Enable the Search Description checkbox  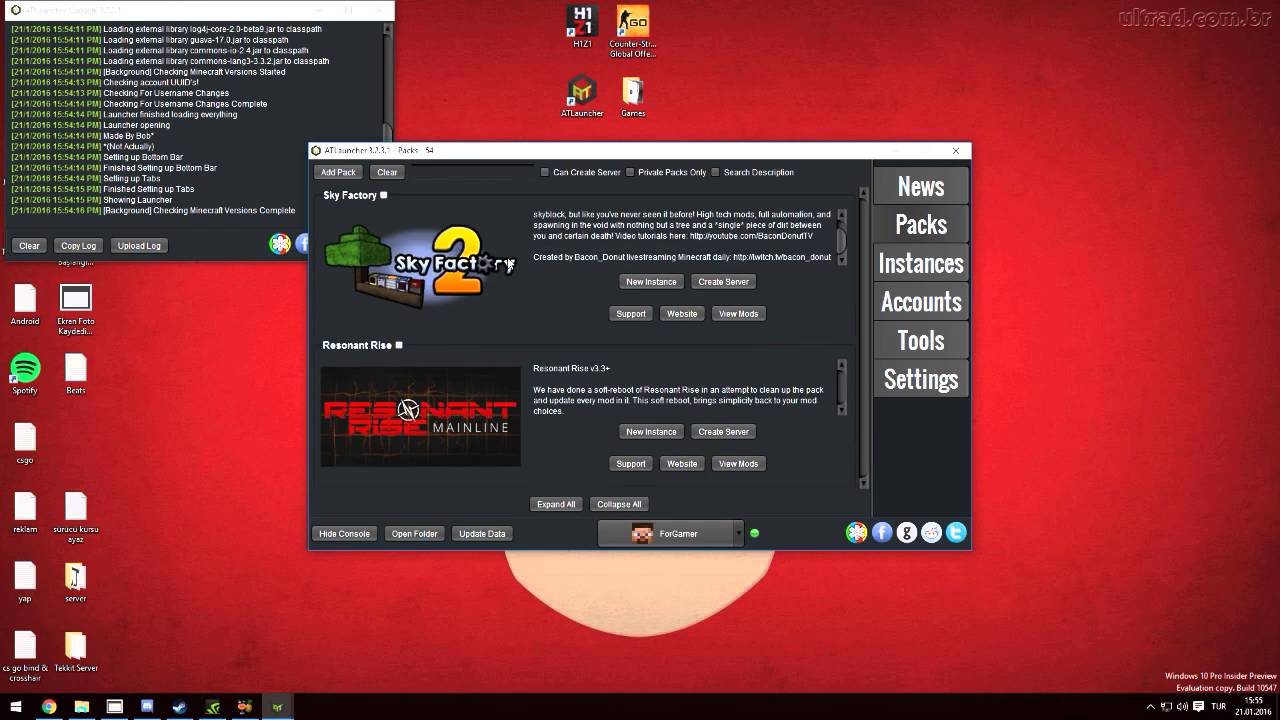(x=715, y=172)
